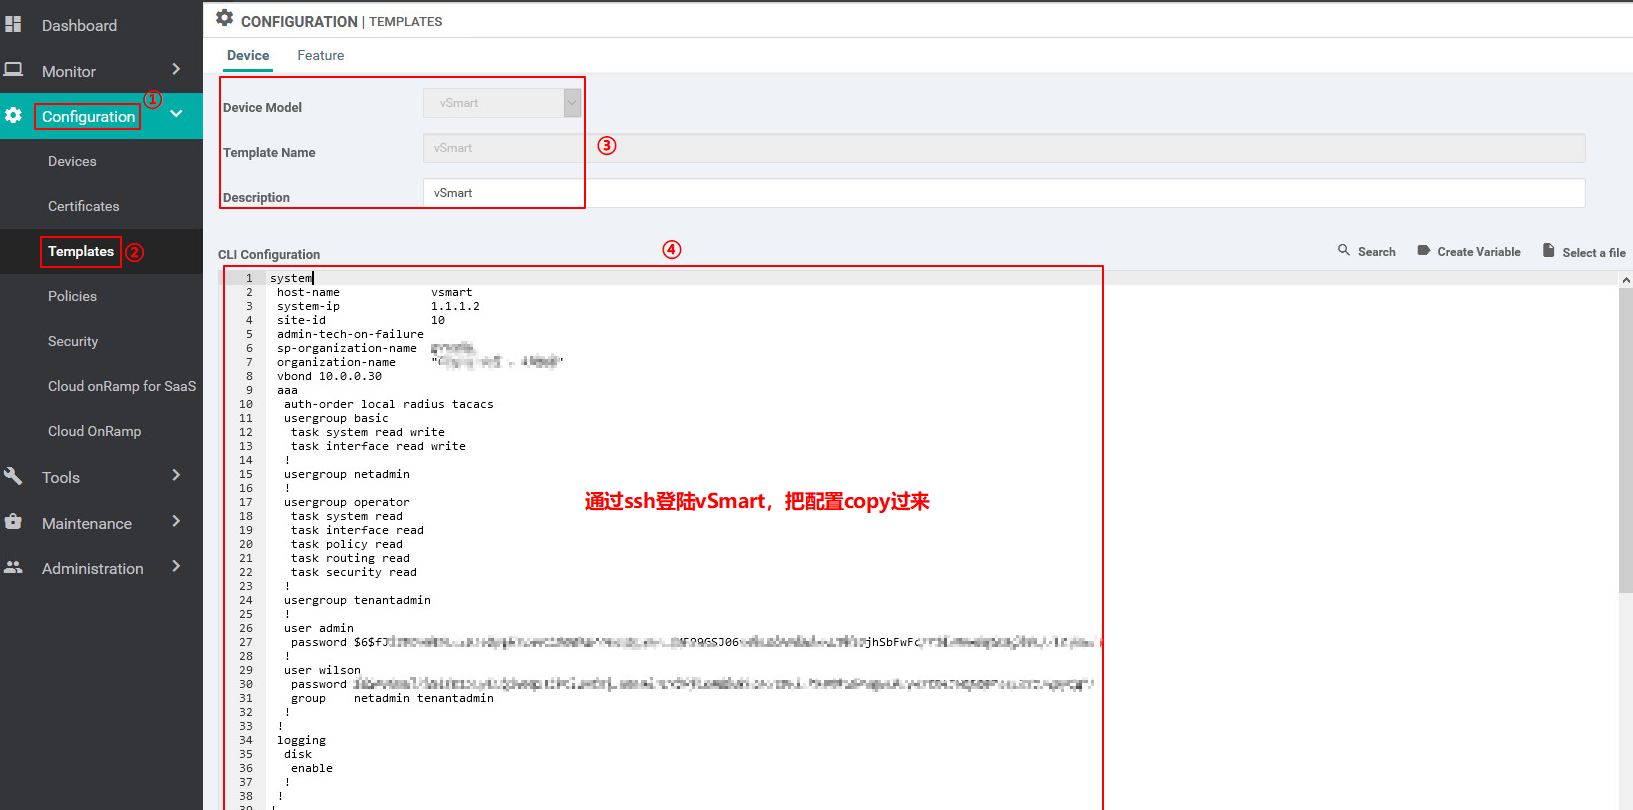Click the Template Name input field
This screenshot has width=1633, height=810.
click(x=1004, y=148)
